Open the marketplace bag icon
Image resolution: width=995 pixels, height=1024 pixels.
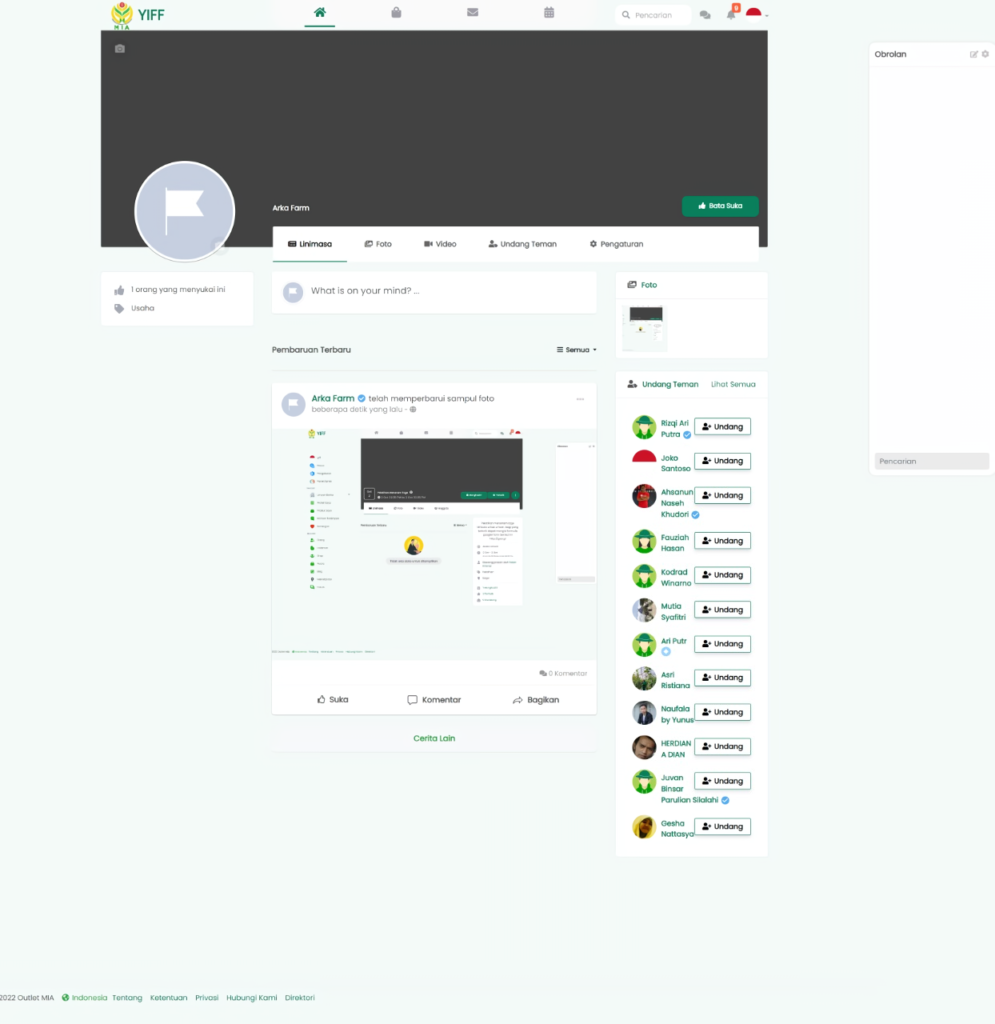396,12
